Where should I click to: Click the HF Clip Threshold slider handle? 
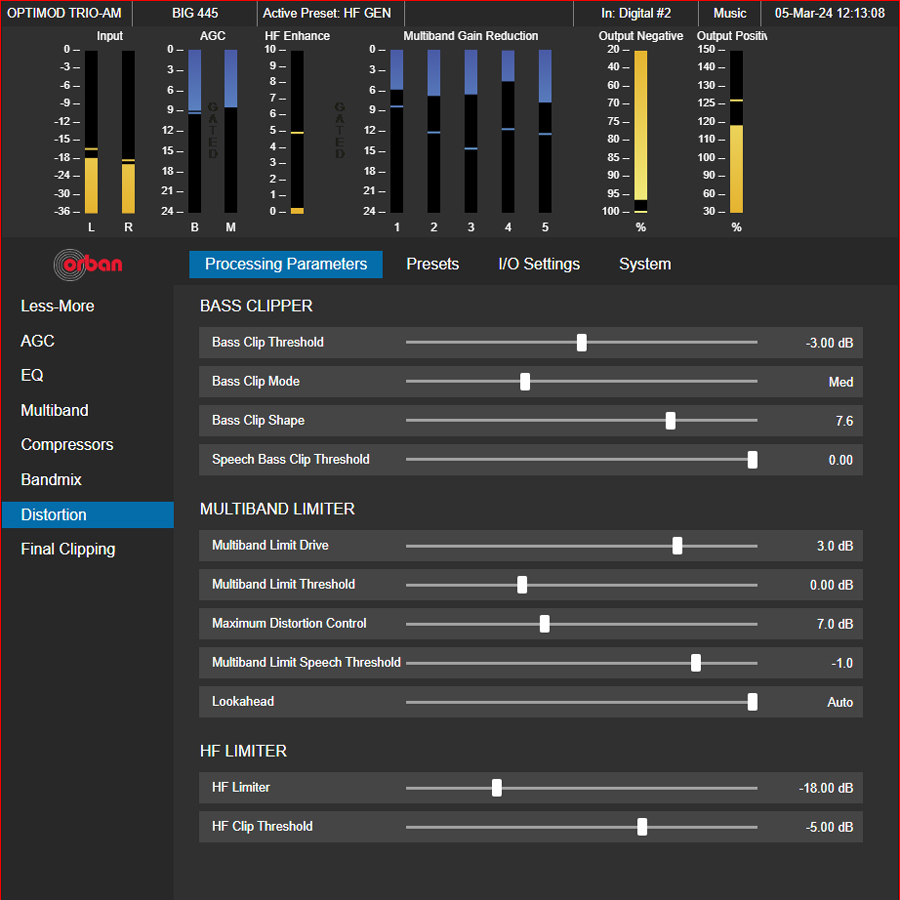[x=642, y=827]
